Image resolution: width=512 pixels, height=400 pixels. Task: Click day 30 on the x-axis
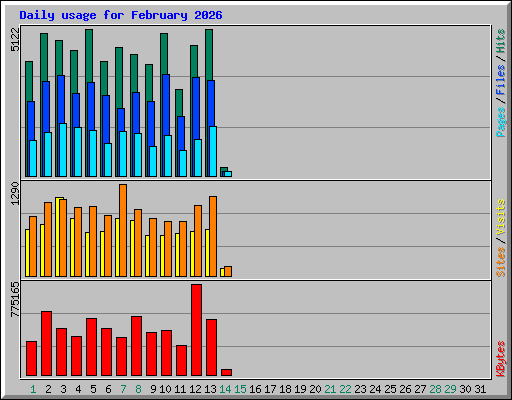pos(465,389)
